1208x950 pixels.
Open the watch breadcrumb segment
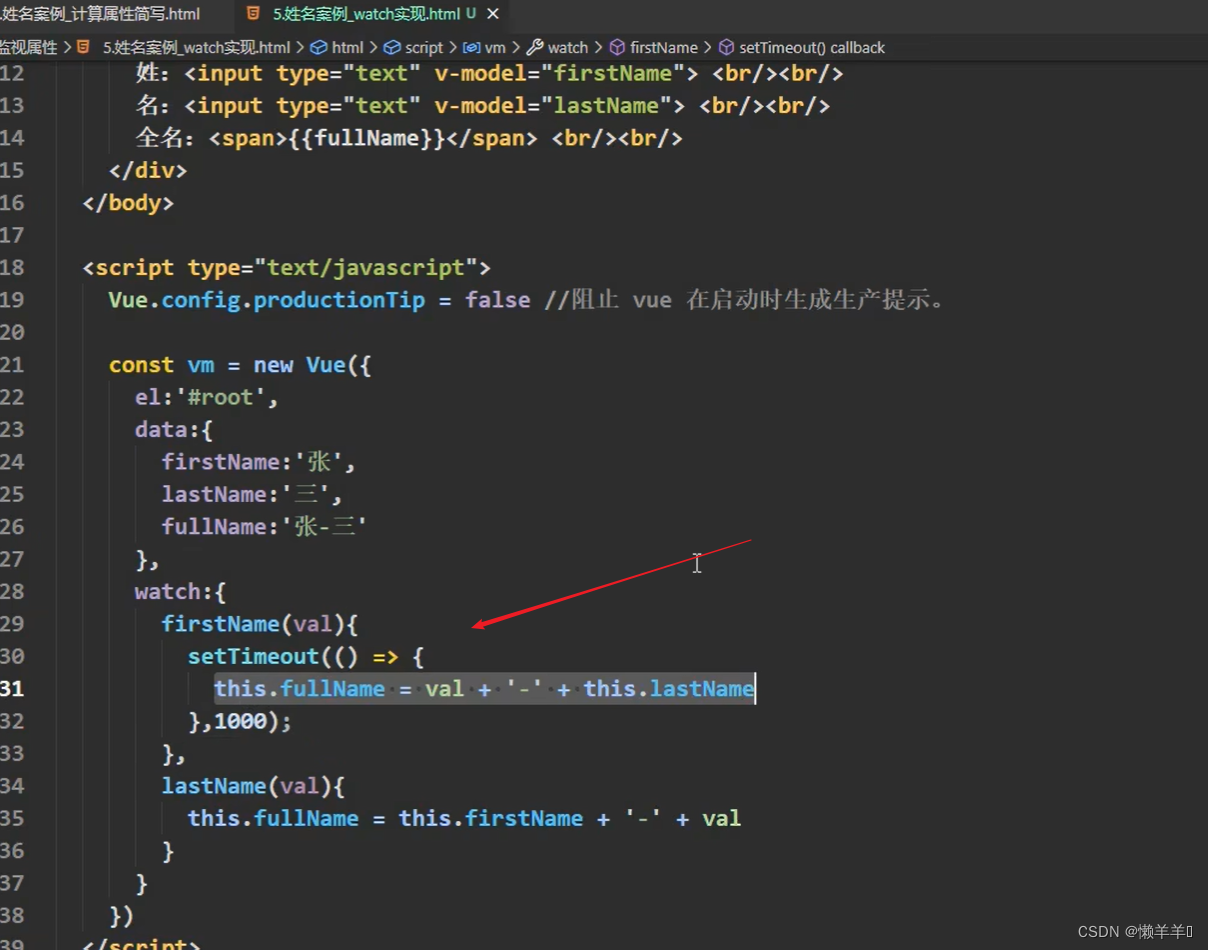click(x=568, y=47)
